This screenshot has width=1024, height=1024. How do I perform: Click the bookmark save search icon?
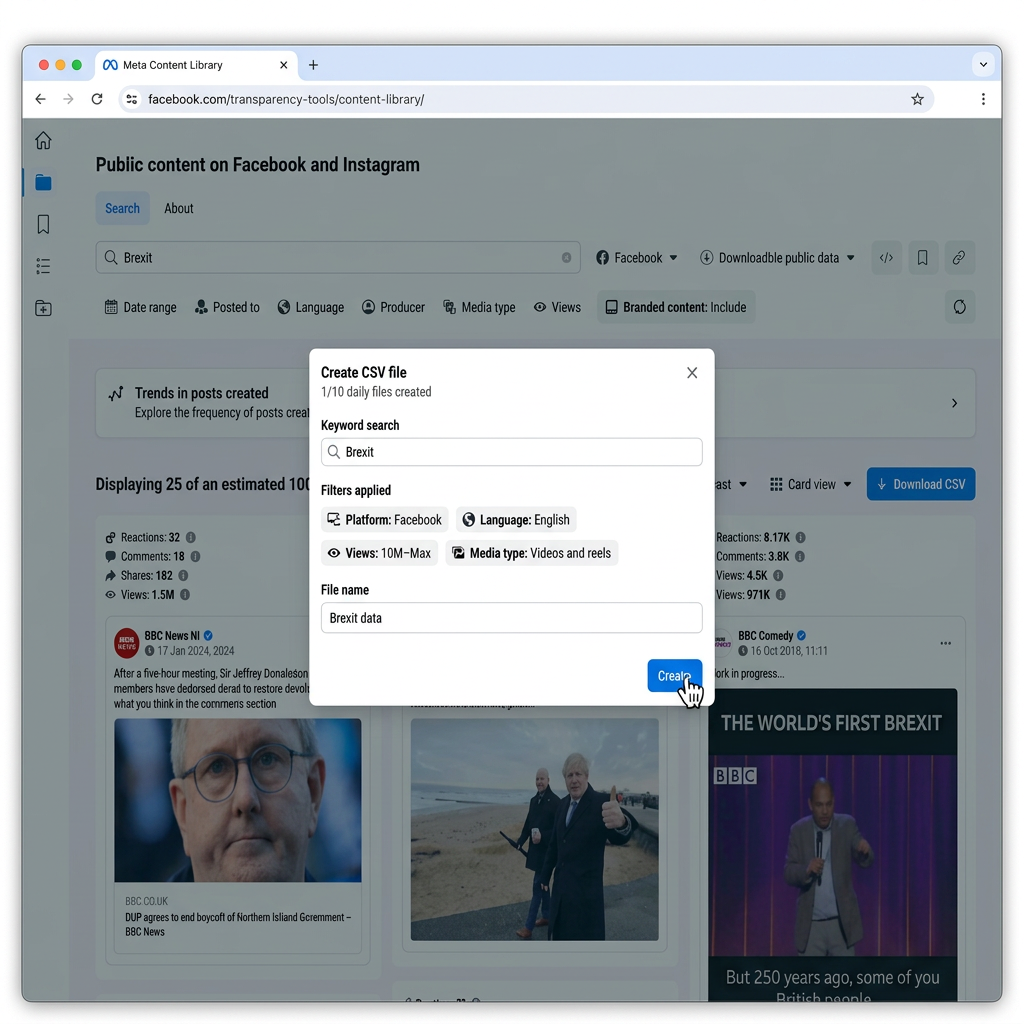[x=923, y=257]
